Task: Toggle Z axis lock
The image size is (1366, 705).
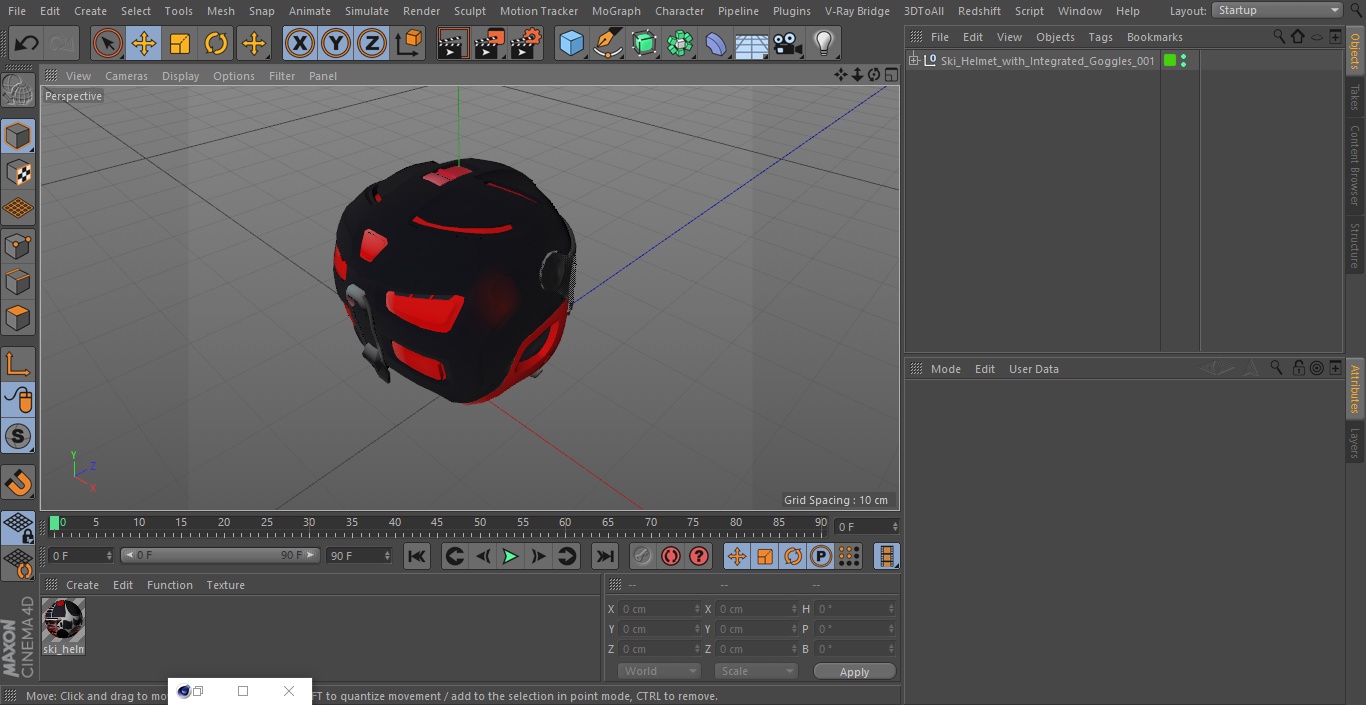Action: (x=372, y=44)
